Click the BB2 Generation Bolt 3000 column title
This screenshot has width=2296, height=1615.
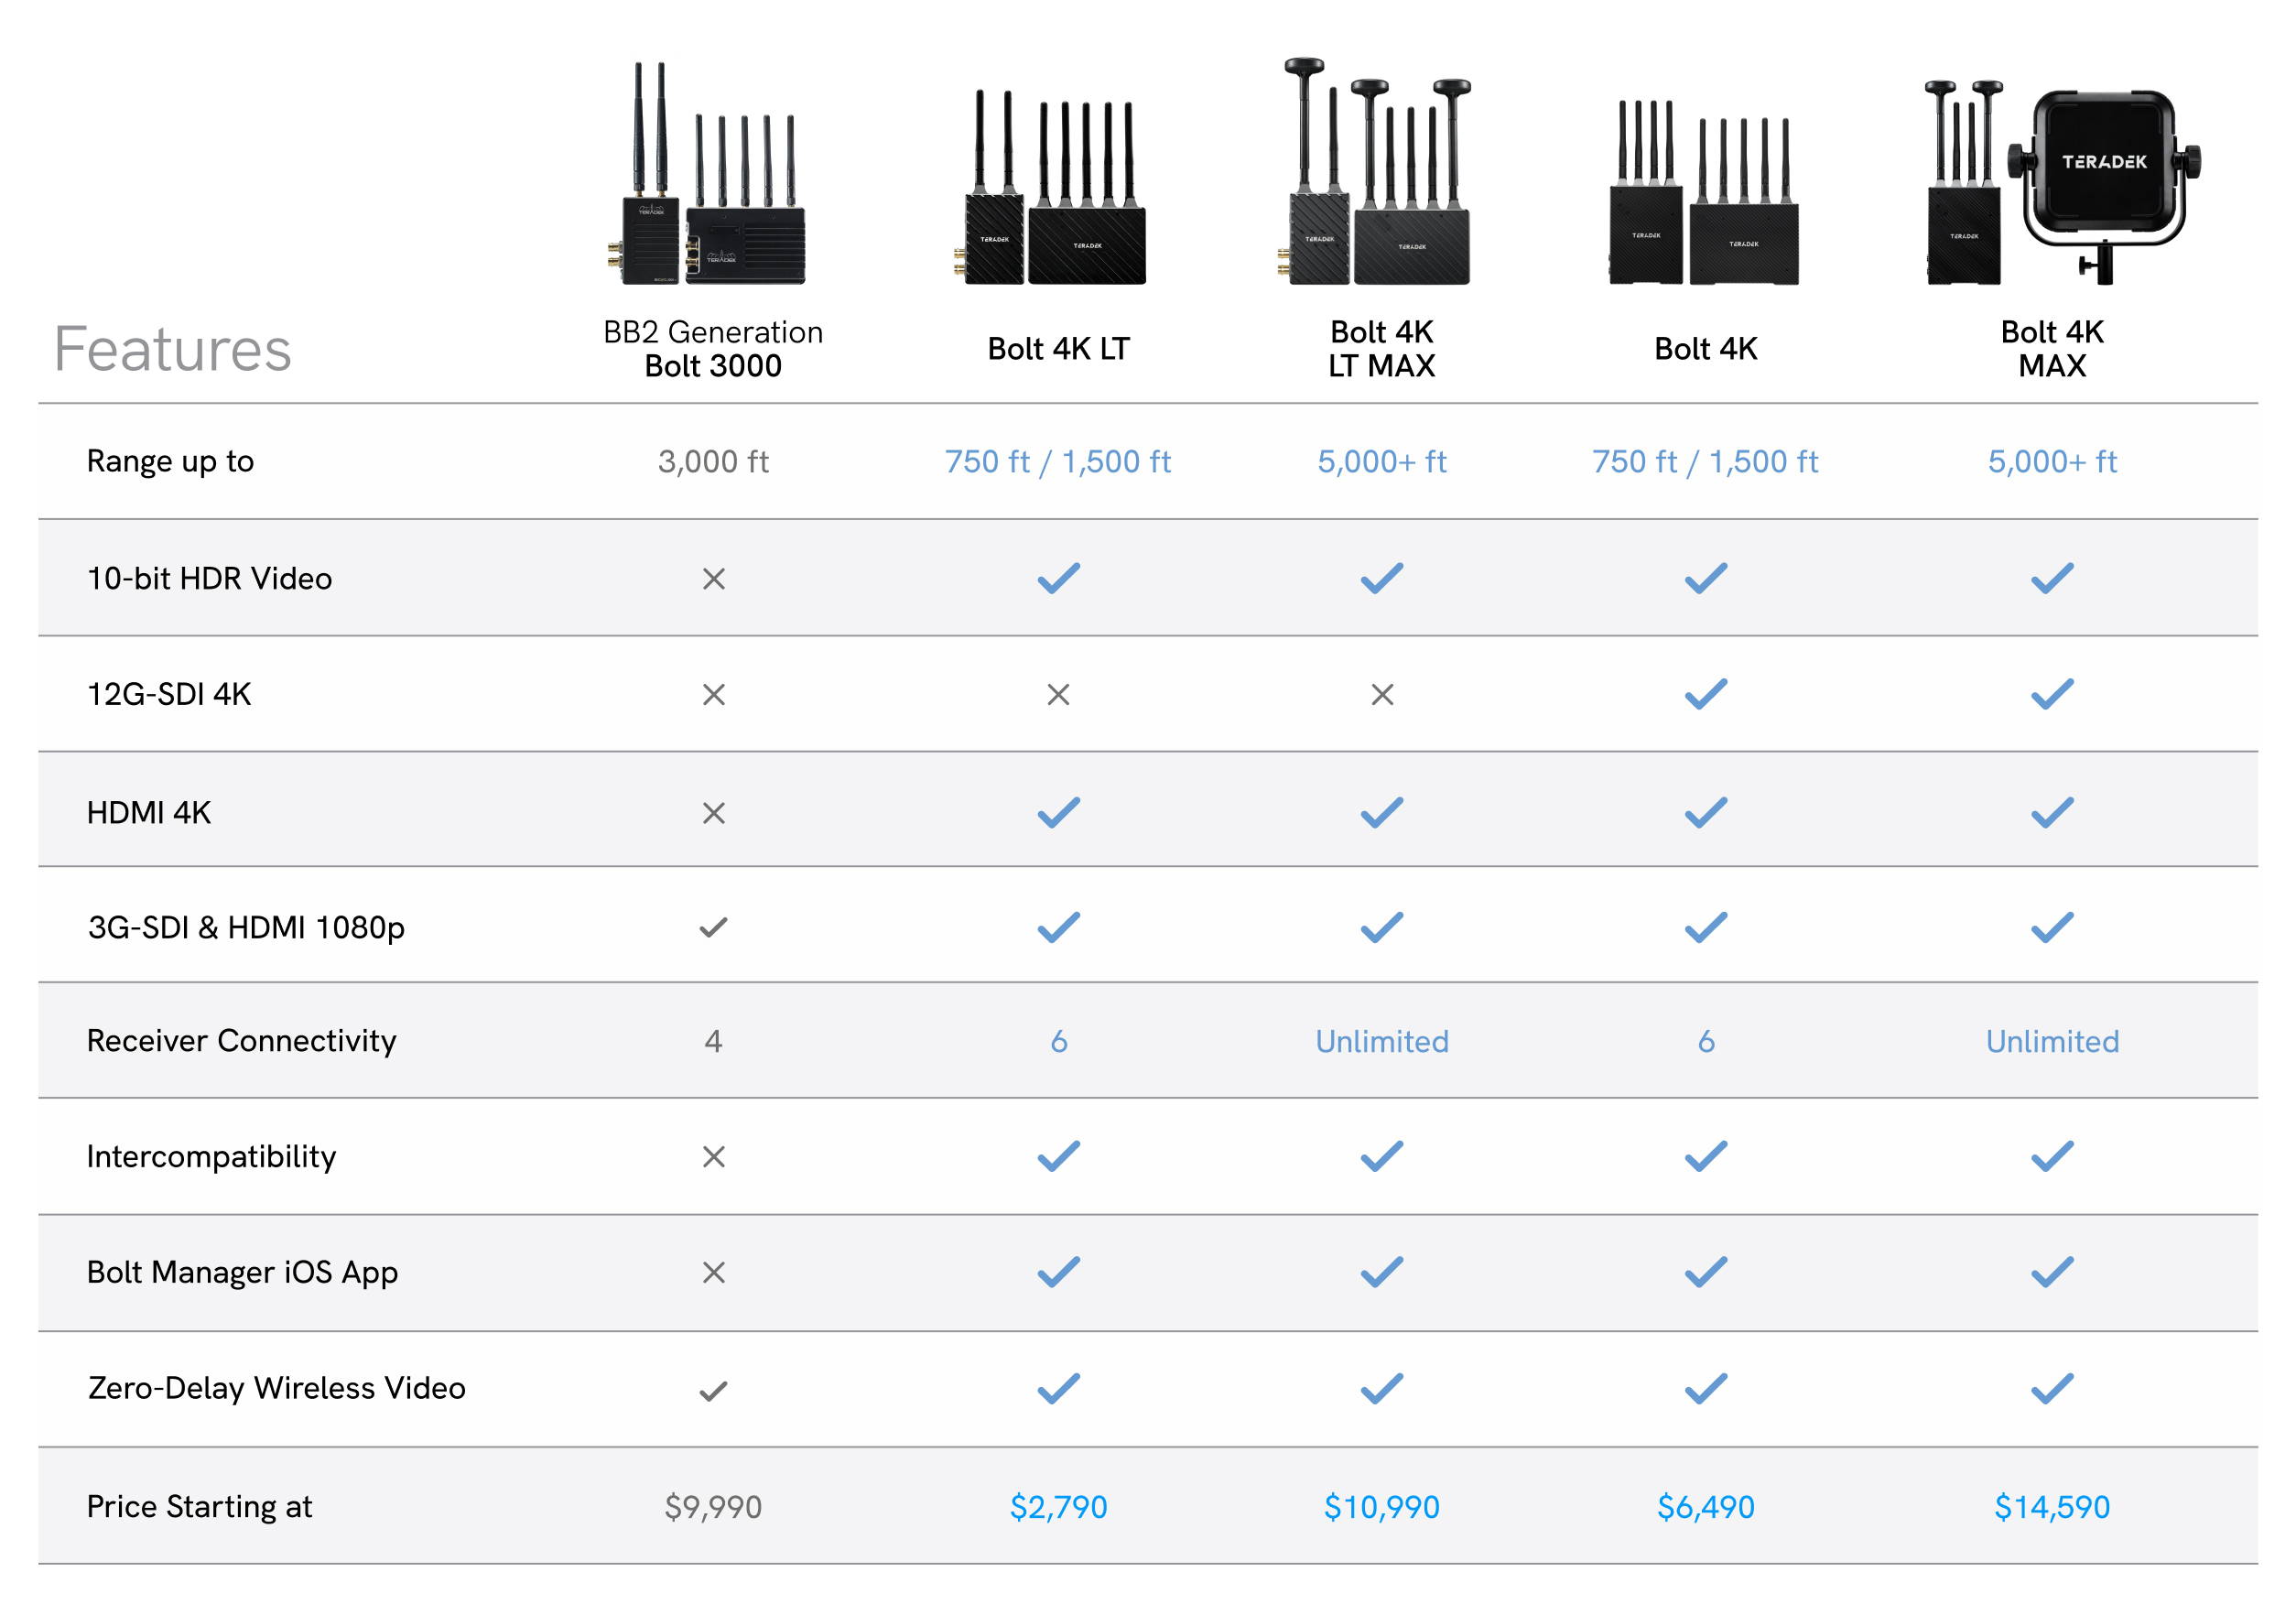pos(713,349)
